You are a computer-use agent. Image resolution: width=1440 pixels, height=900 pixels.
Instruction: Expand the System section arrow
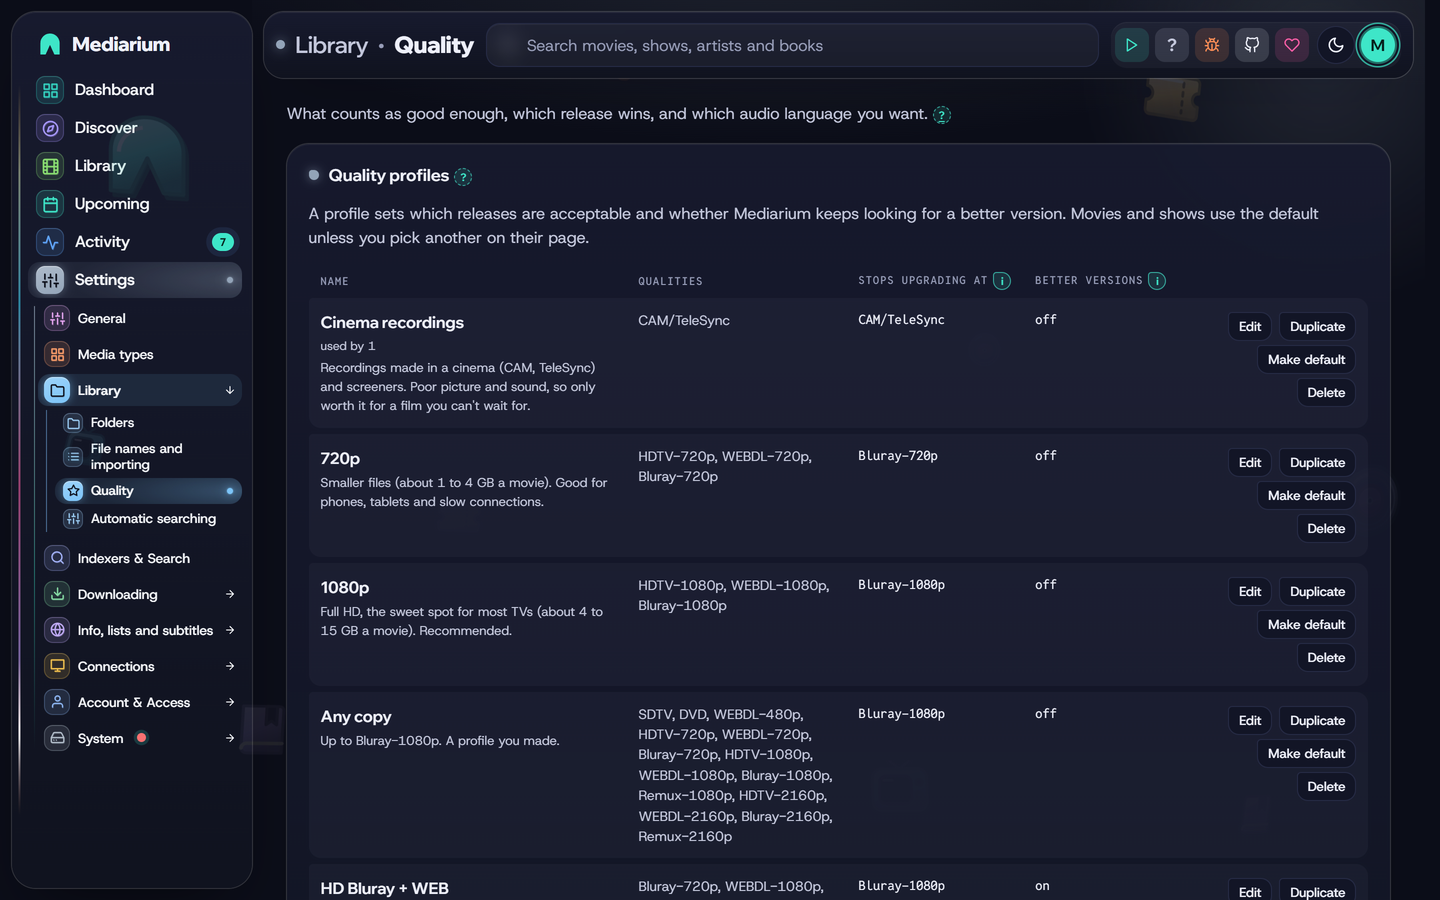[x=230, y=738]
